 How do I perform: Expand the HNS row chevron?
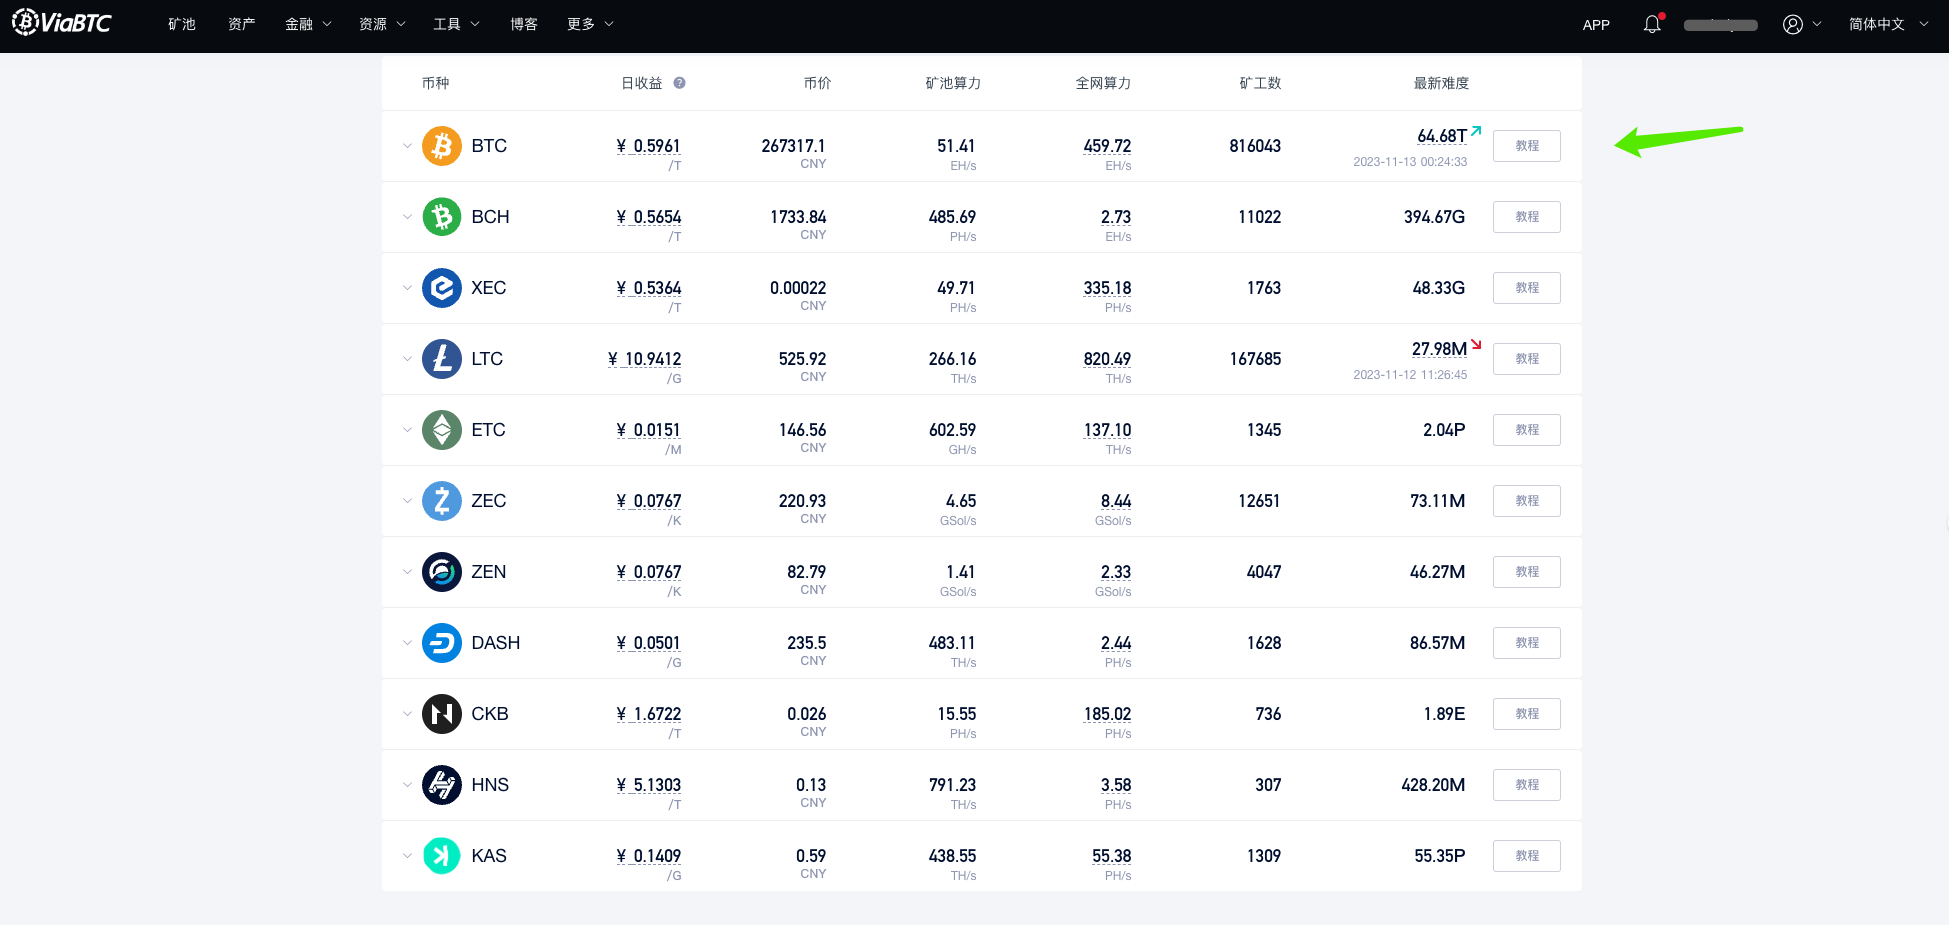pyautogui.click(x=407, y=785)
